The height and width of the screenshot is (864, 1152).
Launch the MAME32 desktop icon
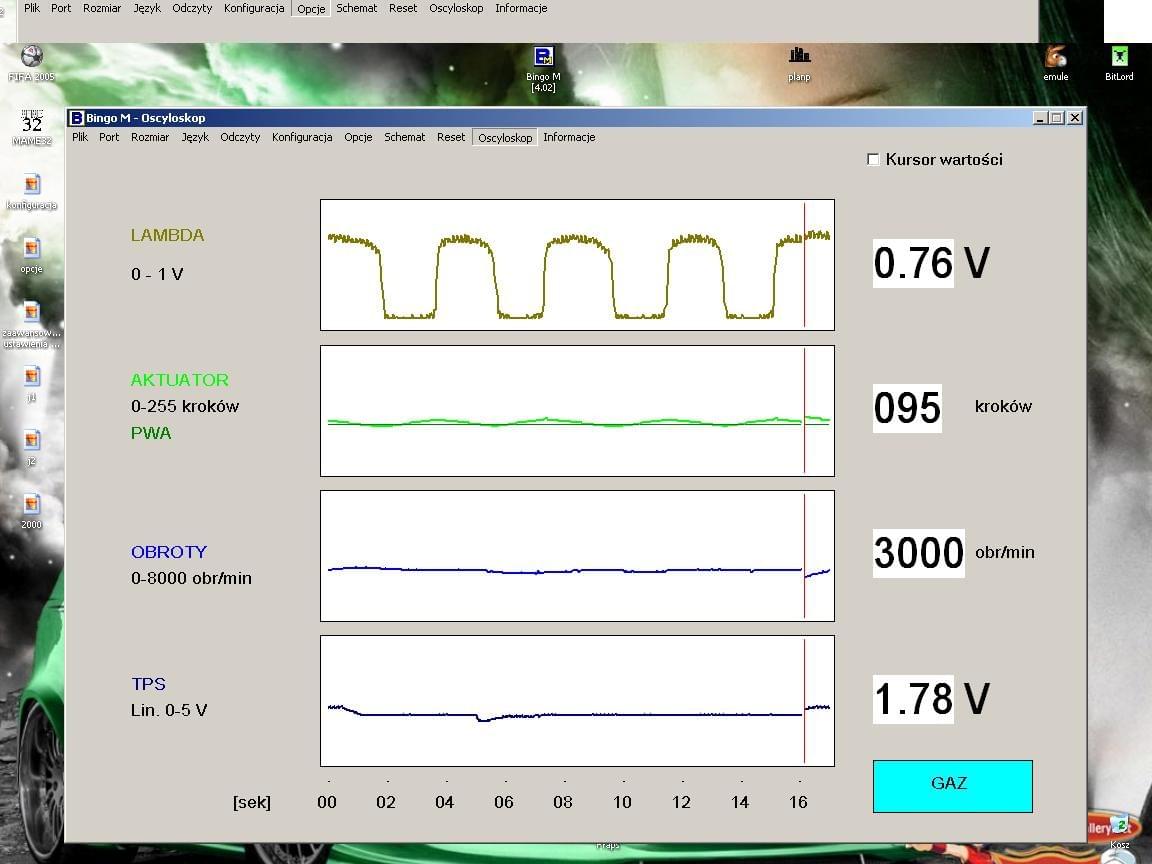32,123
